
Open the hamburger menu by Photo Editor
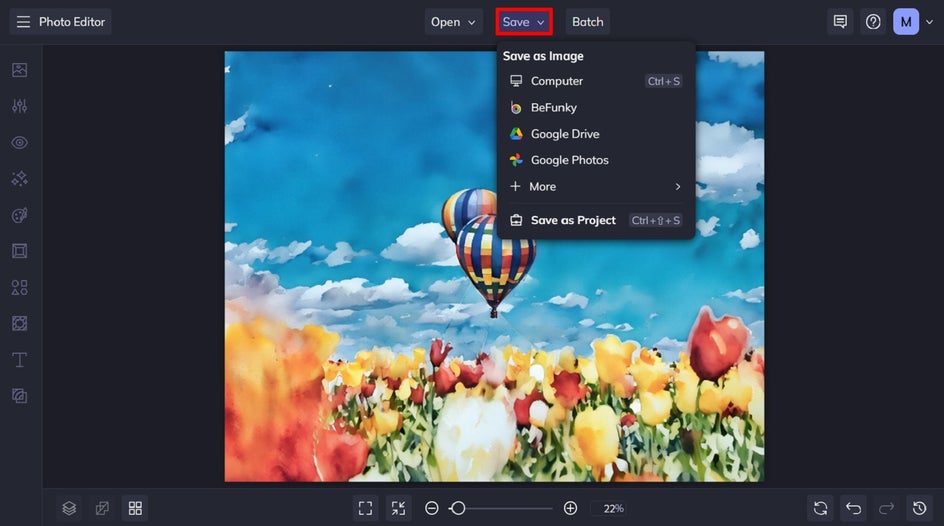click(x=23, y=22)
